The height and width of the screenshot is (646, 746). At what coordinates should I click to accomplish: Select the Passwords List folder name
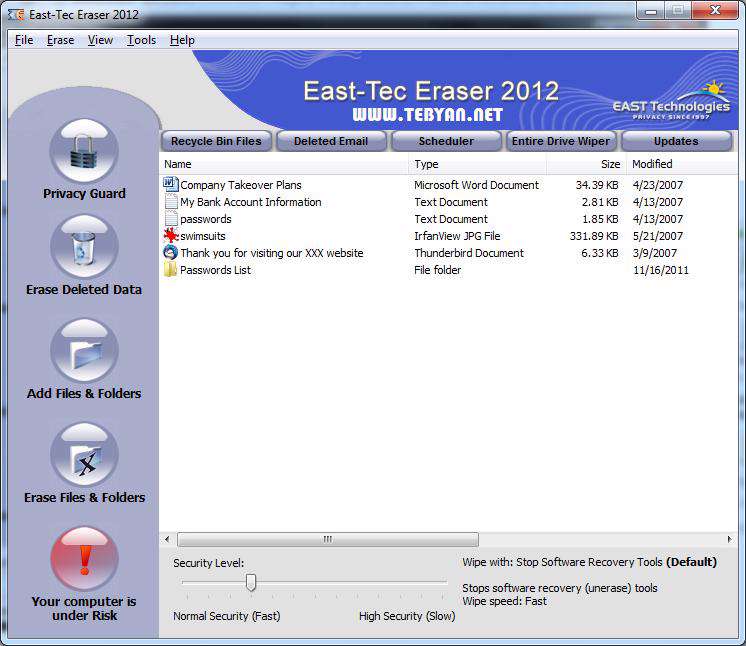coord(215,270)
